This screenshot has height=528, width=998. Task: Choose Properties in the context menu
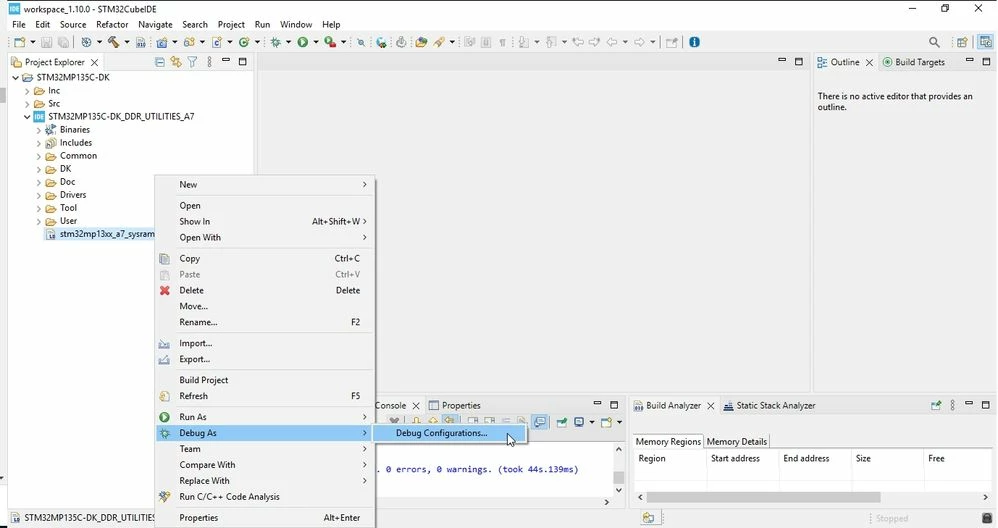pyautogui.click(x=265, y=518)
